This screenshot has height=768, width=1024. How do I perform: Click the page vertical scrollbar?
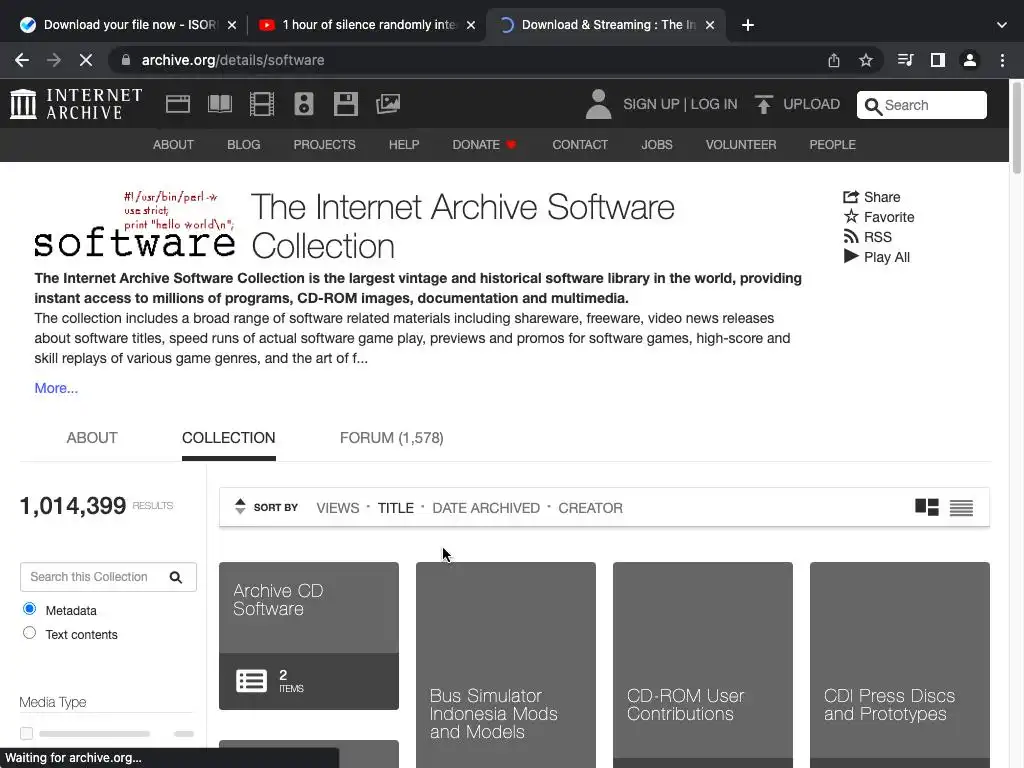pos(1016,127)
